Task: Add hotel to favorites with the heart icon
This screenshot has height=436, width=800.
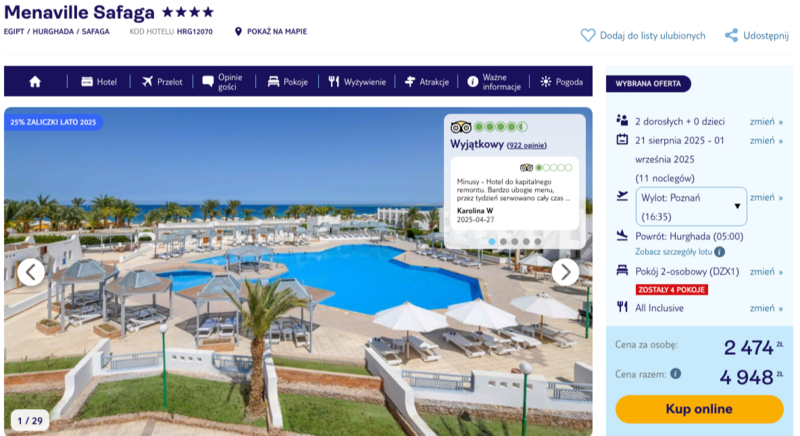Action: [588, 35]
